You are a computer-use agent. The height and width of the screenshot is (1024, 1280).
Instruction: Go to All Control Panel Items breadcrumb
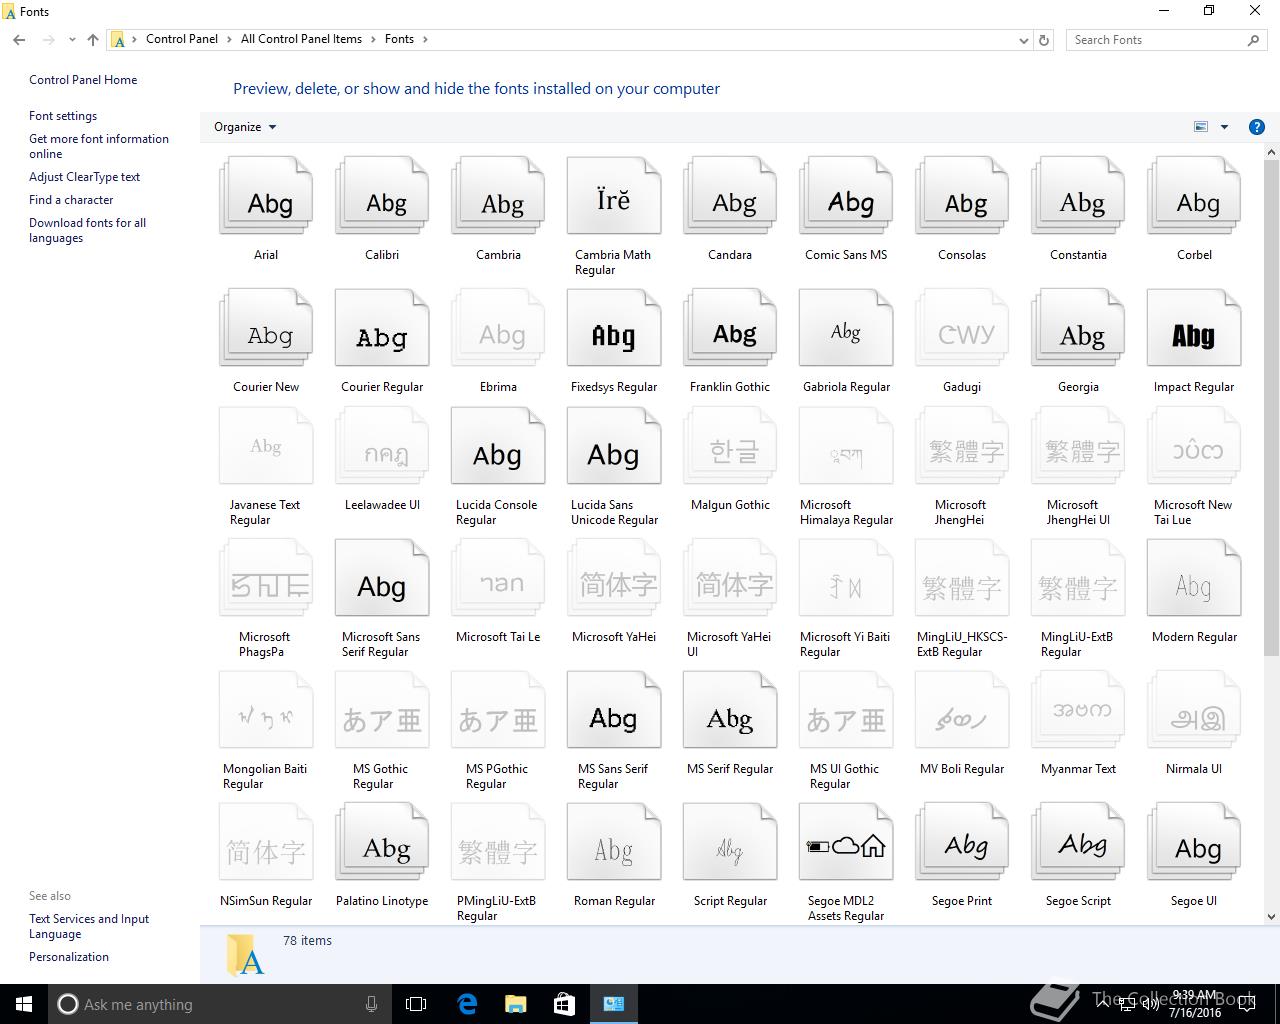point(301,39)
